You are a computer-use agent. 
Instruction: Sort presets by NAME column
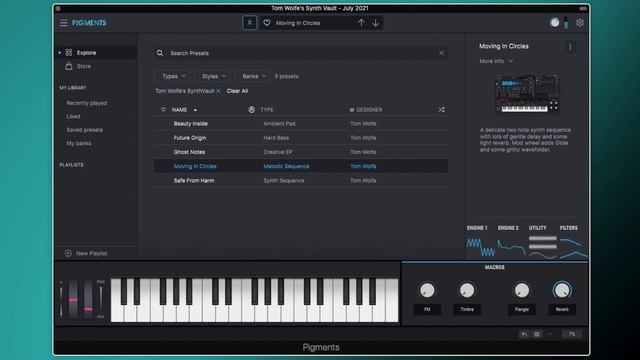click(179, 110)
